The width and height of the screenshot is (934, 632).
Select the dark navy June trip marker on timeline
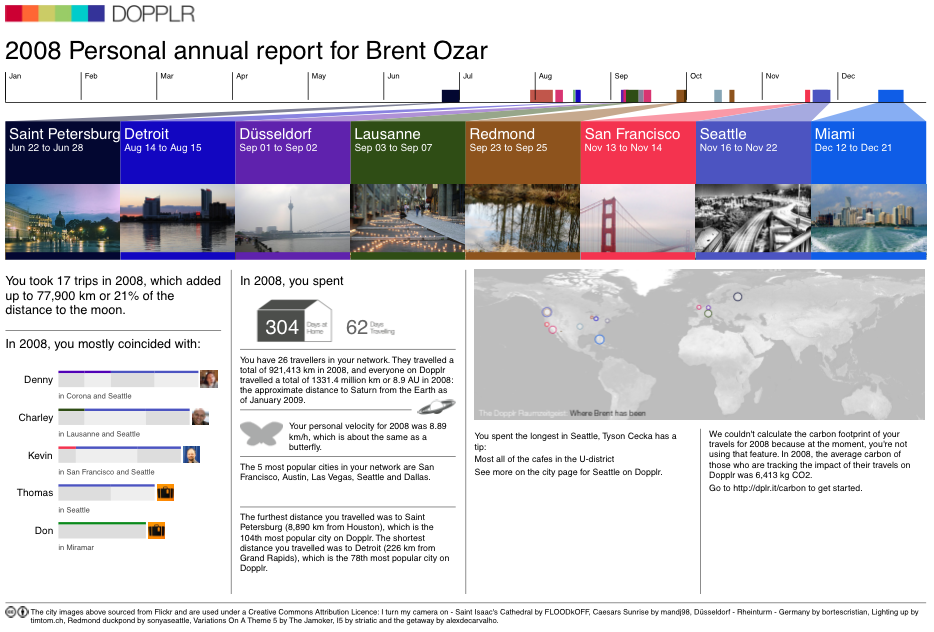450,96
